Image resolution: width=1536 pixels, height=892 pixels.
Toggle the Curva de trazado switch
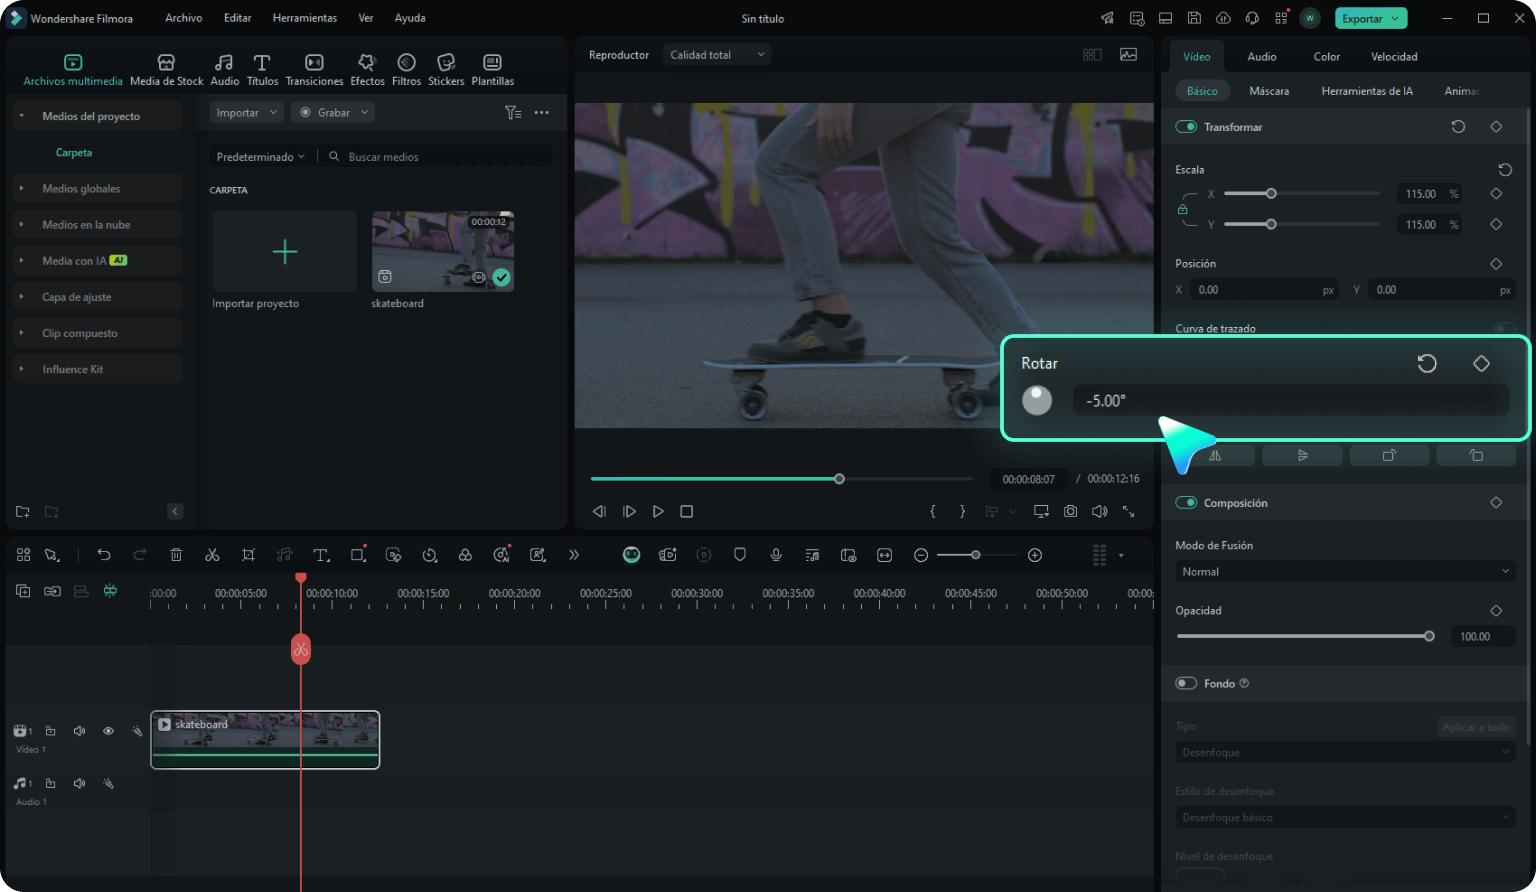tap(1504, 328)
